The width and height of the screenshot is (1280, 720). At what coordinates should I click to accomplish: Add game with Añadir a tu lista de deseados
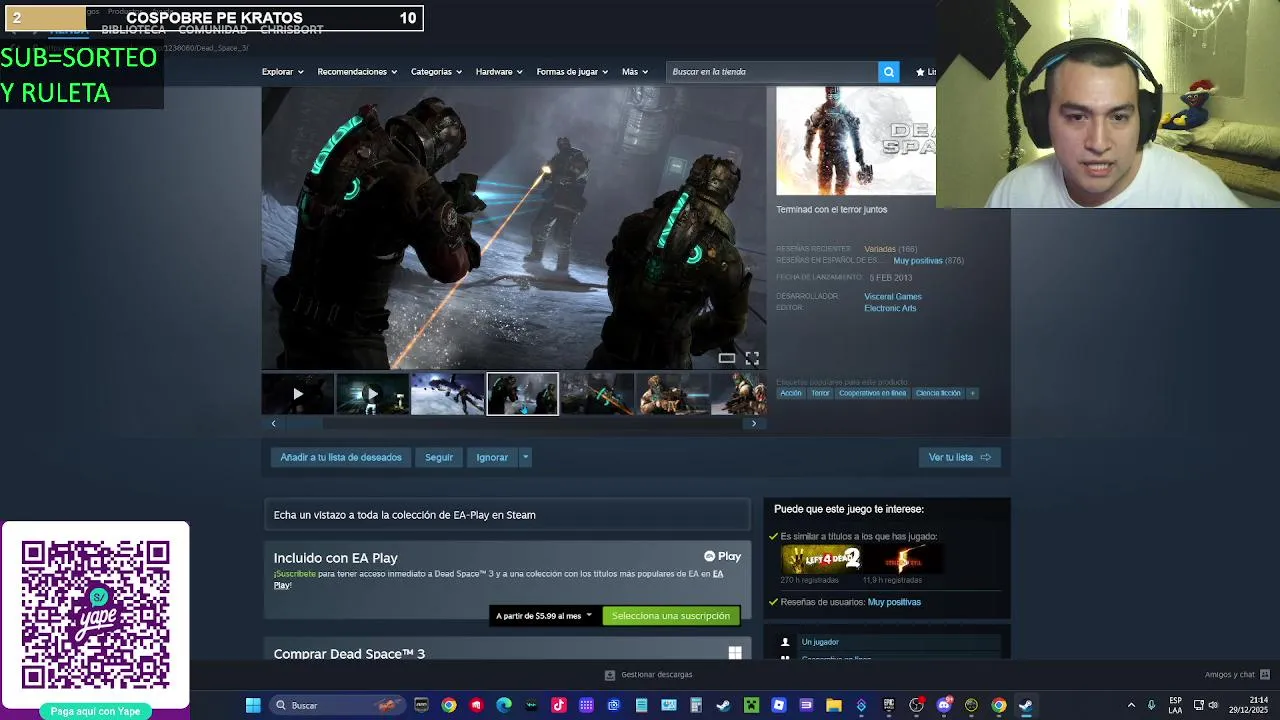tap(341, 457)
